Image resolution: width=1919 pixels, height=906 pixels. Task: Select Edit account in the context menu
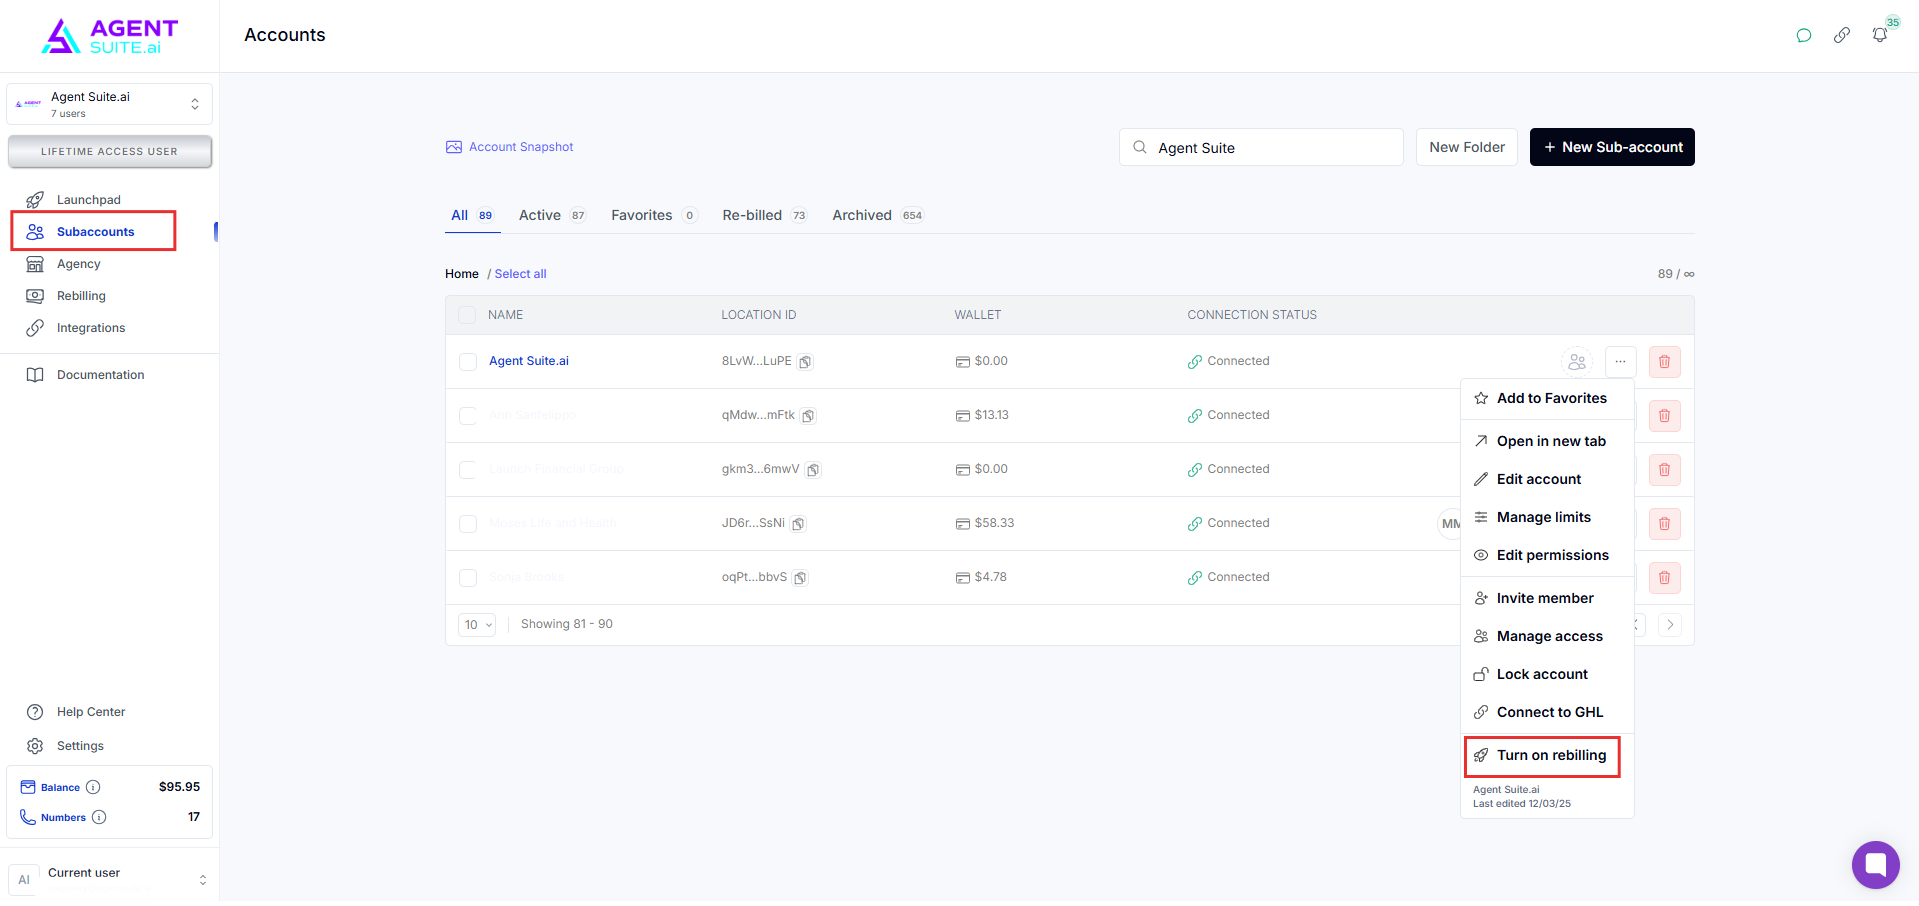(1547, 479)
